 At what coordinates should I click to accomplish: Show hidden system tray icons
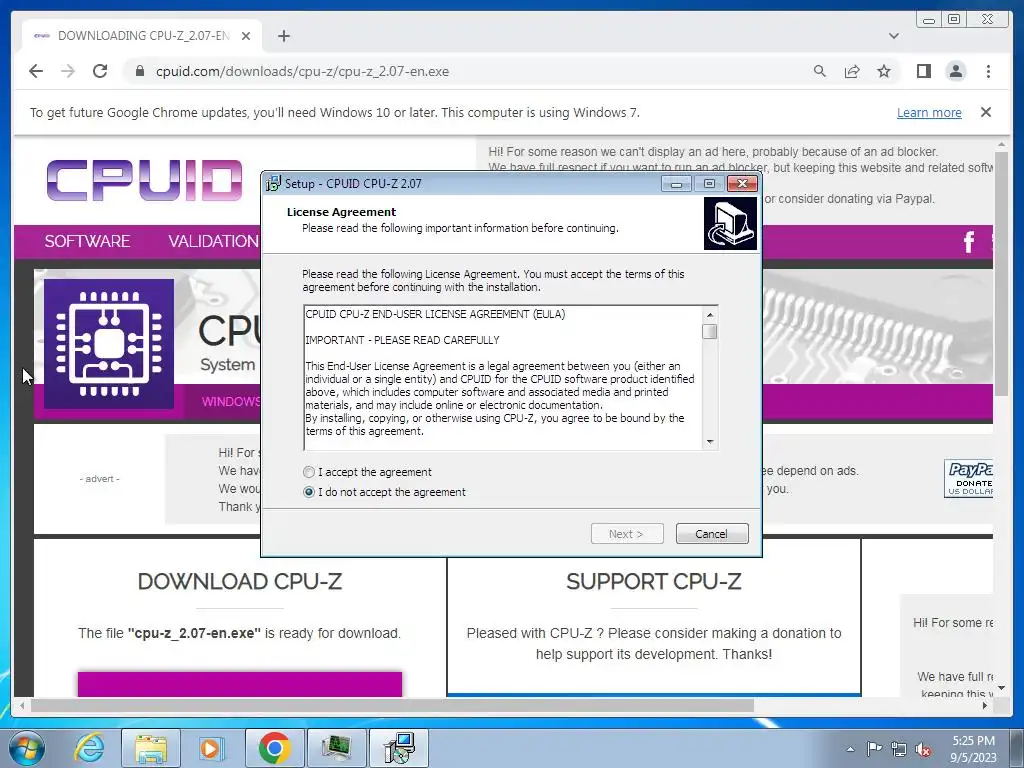tap(850, 749)
